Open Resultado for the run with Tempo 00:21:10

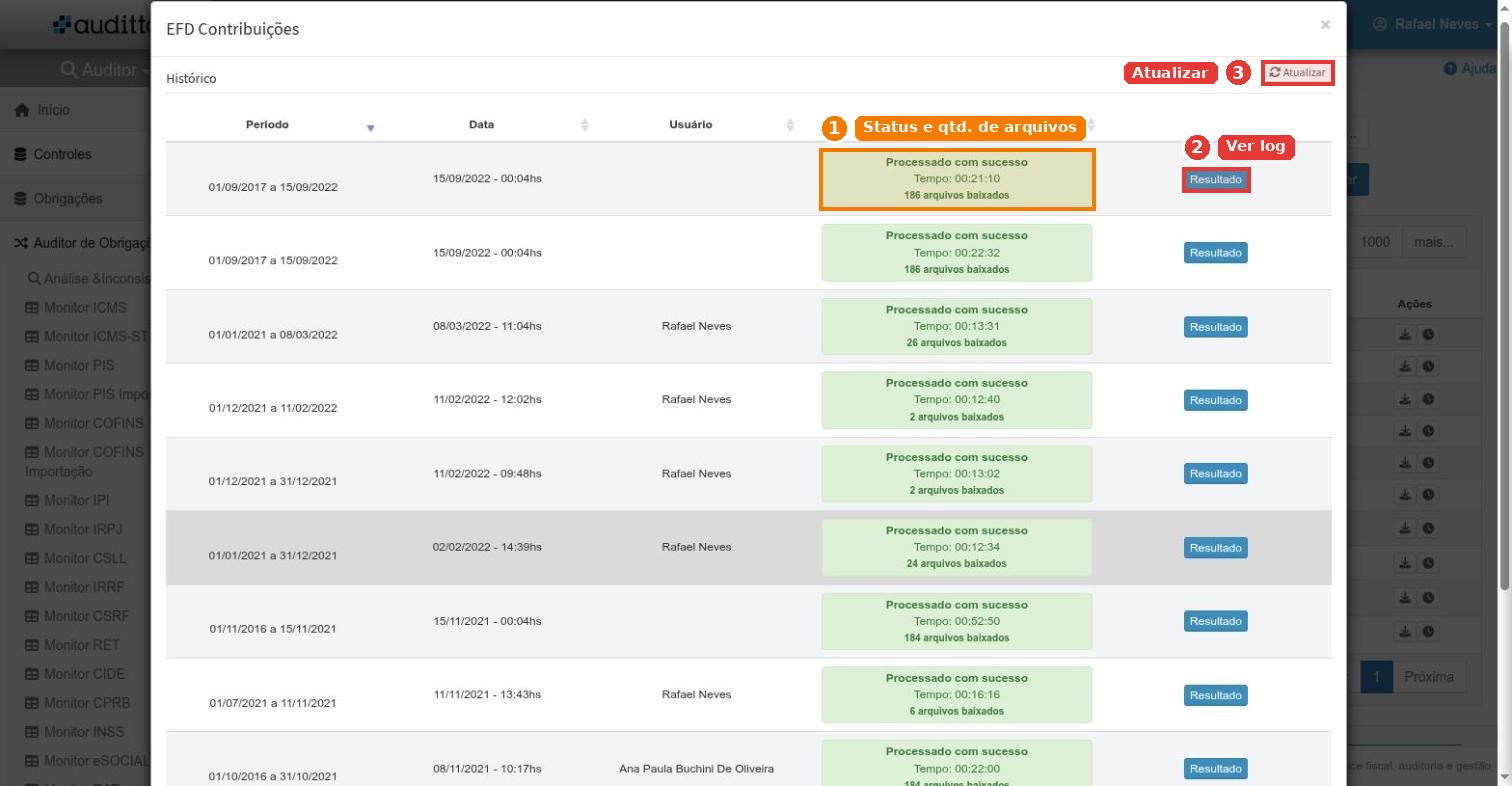[x=1216, y=180]
